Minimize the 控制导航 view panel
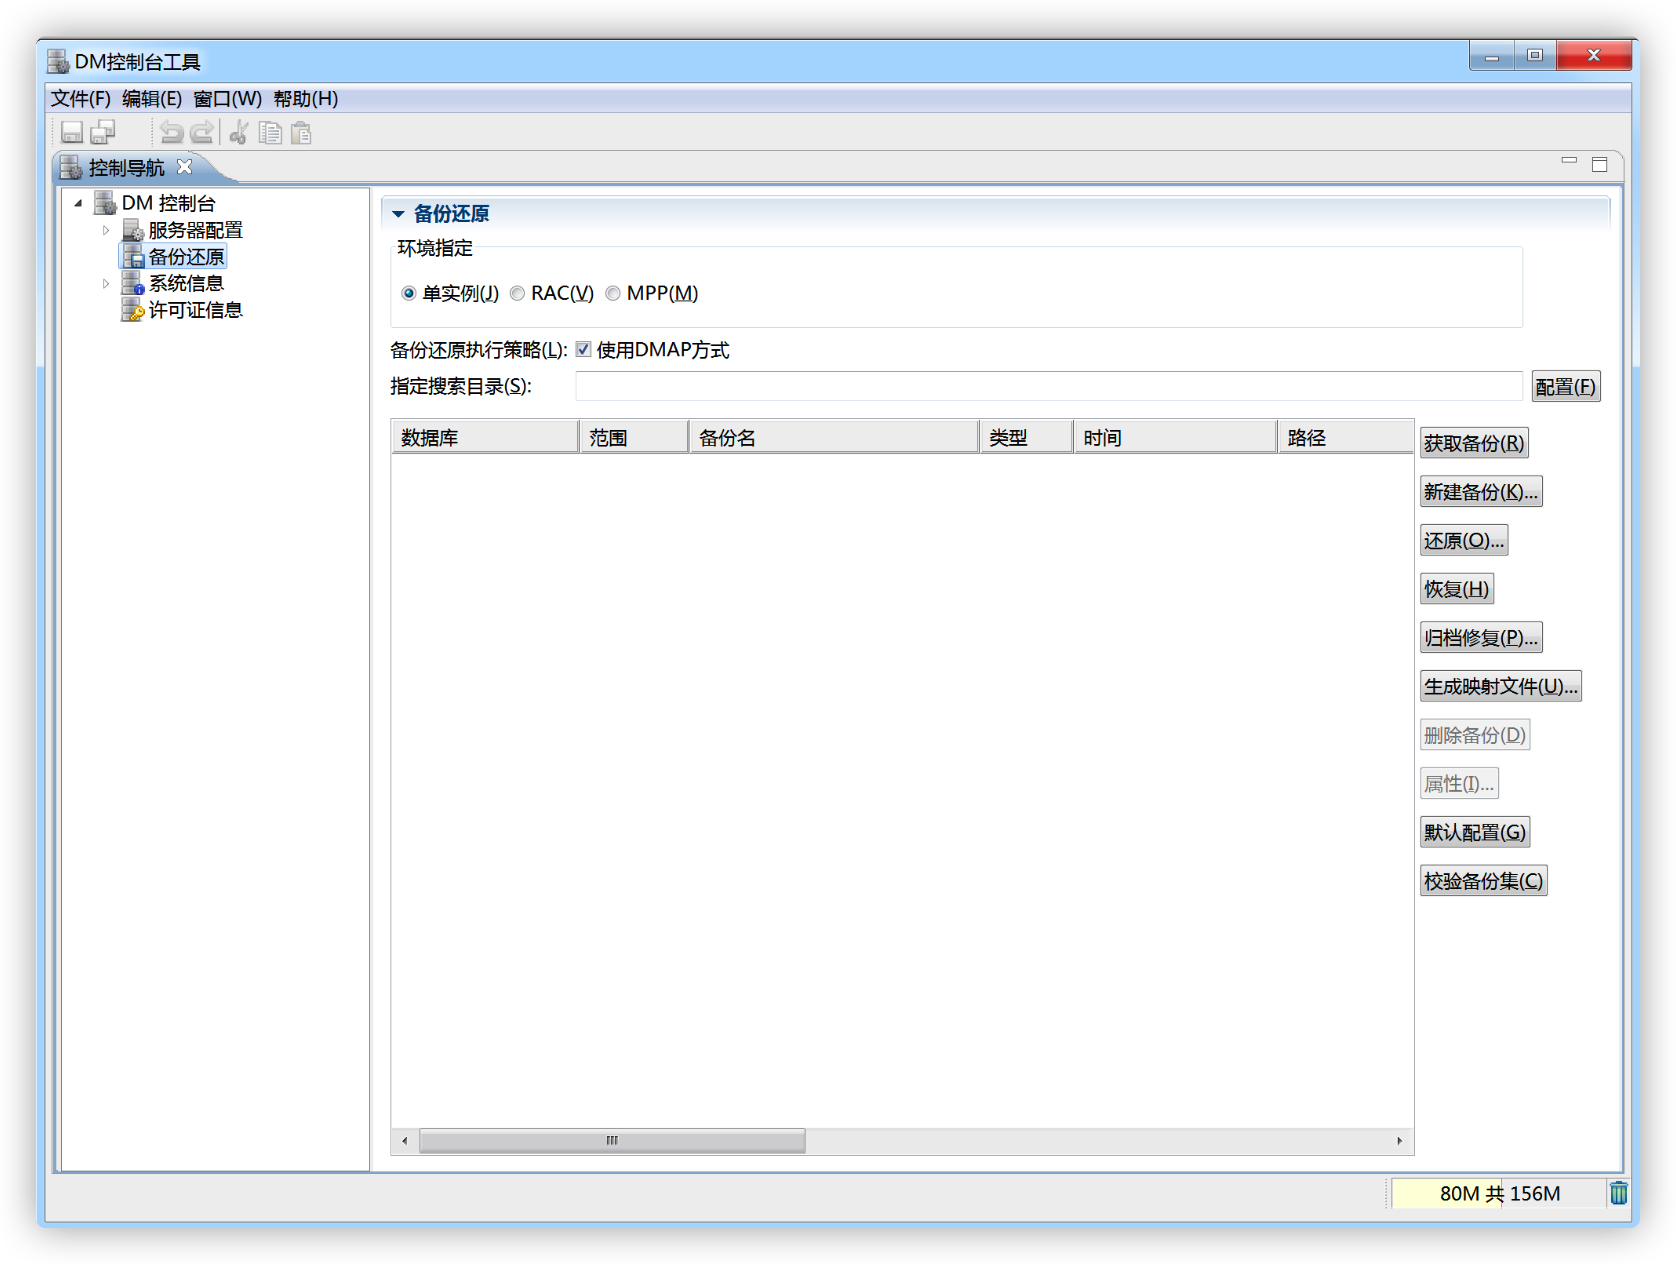This screenshot has width=1676, height=1264. point(1569,162)
